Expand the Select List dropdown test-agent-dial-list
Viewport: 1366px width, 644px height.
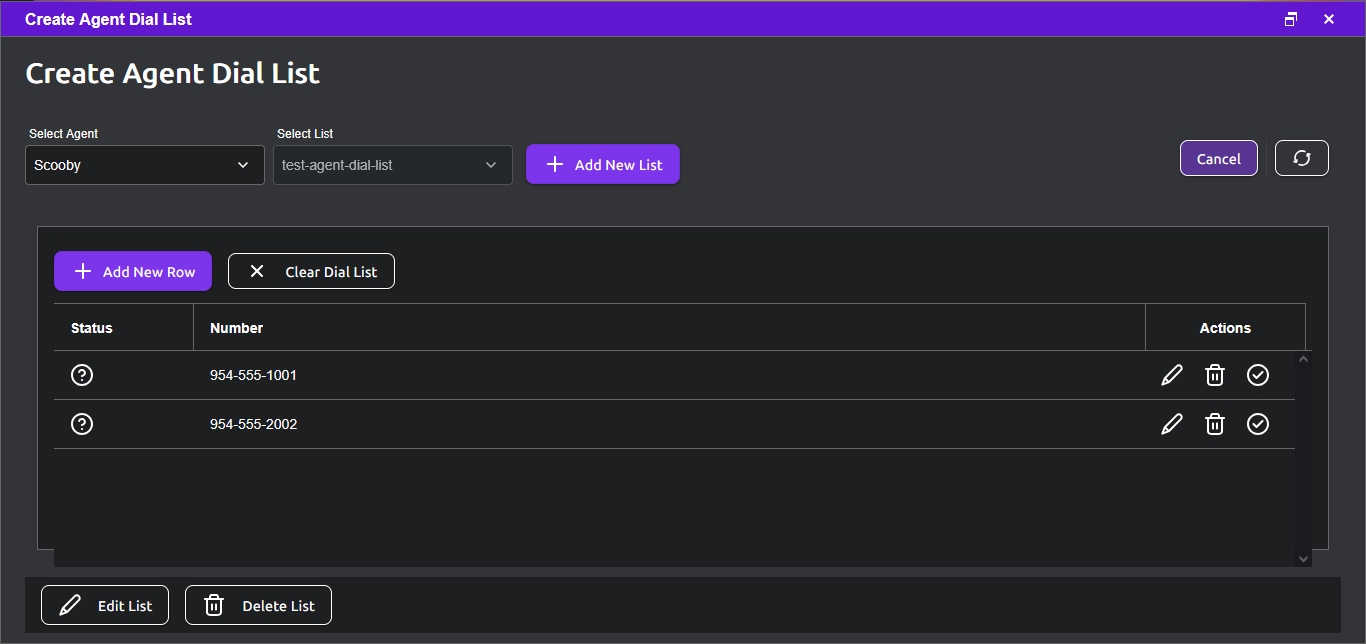[x=393, y=165]
